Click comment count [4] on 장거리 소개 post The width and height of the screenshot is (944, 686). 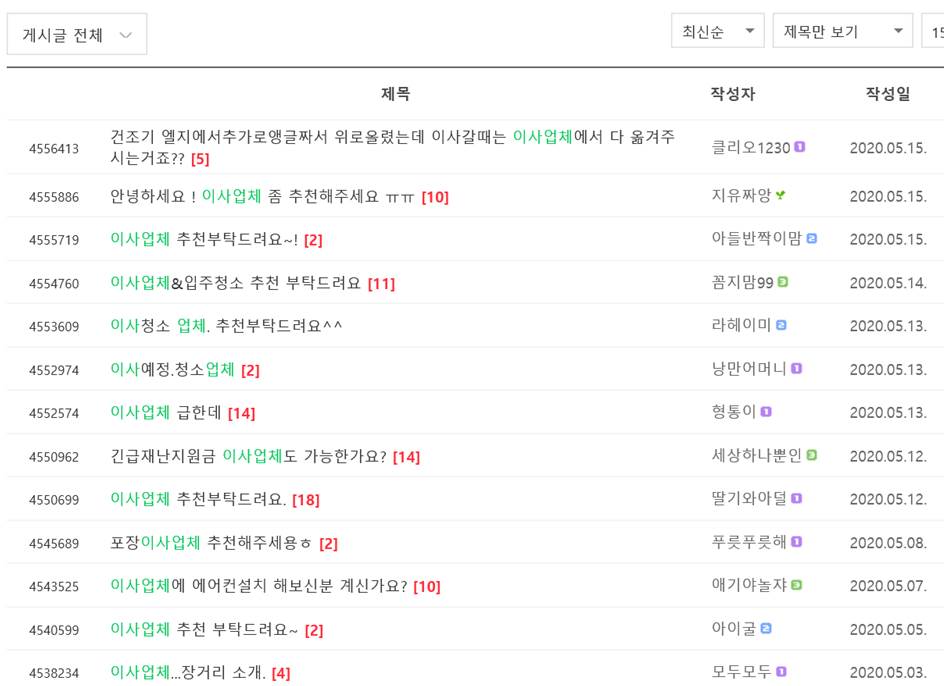click(x=281, y=673)
